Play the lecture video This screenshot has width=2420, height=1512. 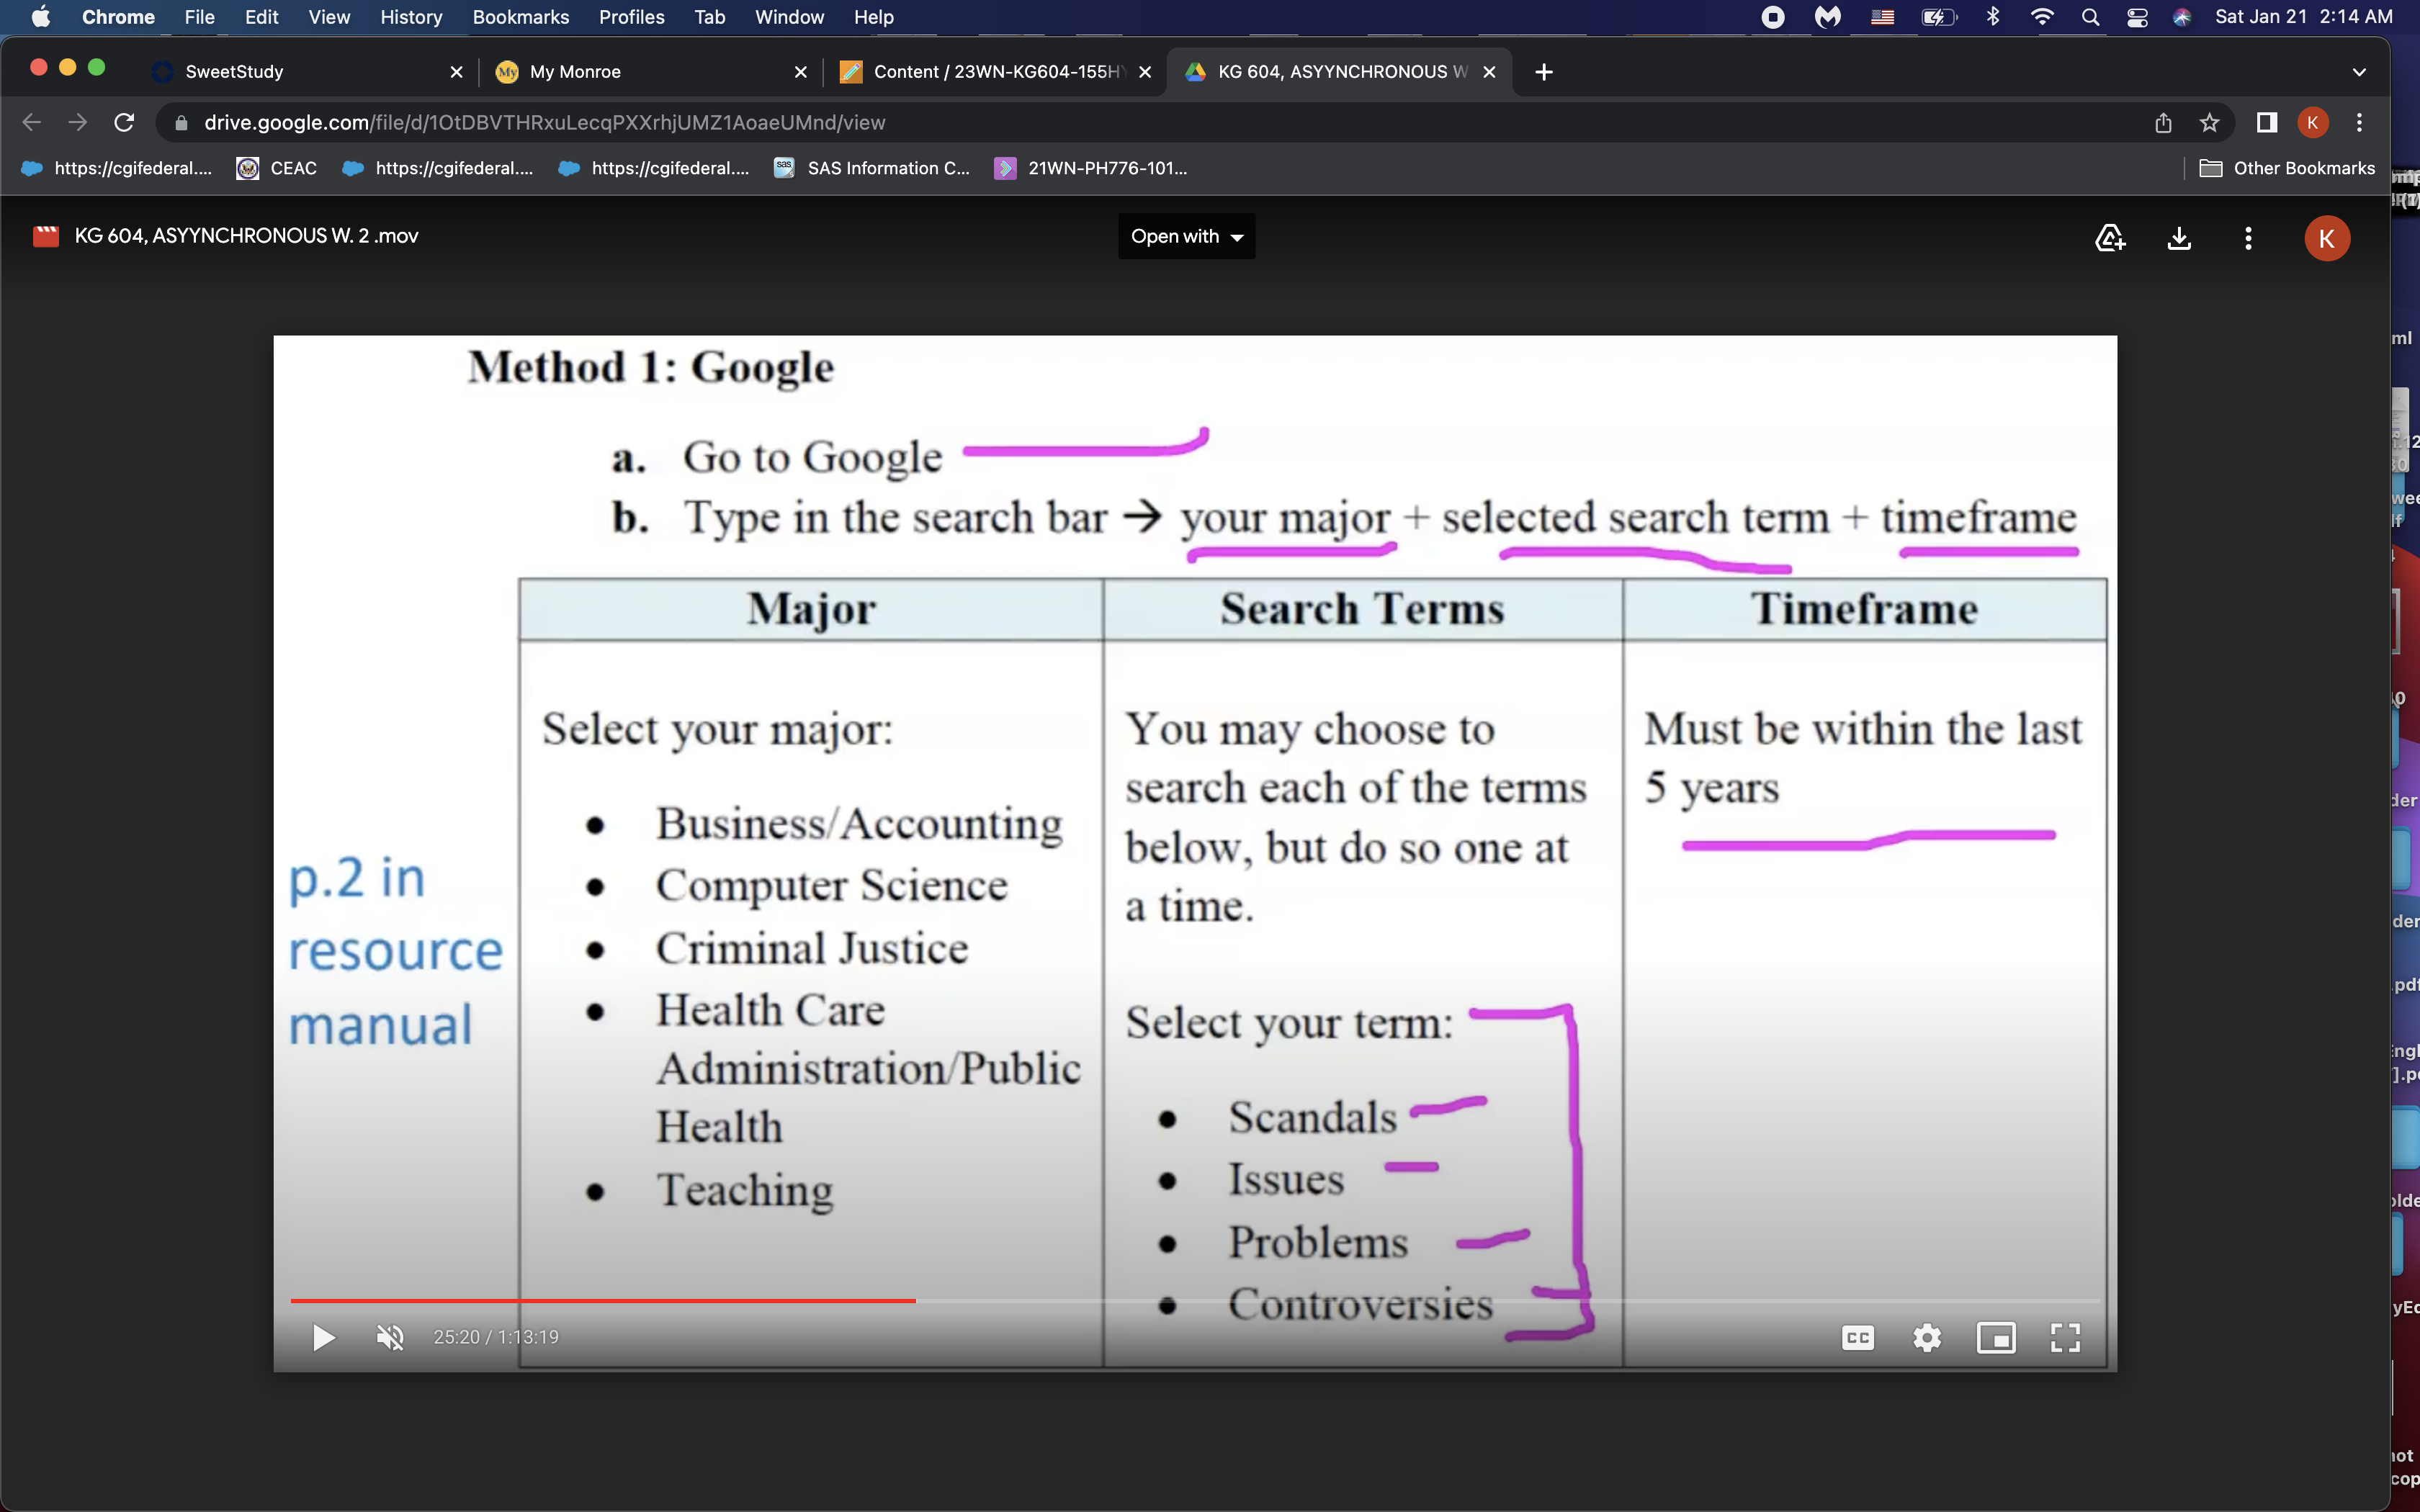(323, 1337)
